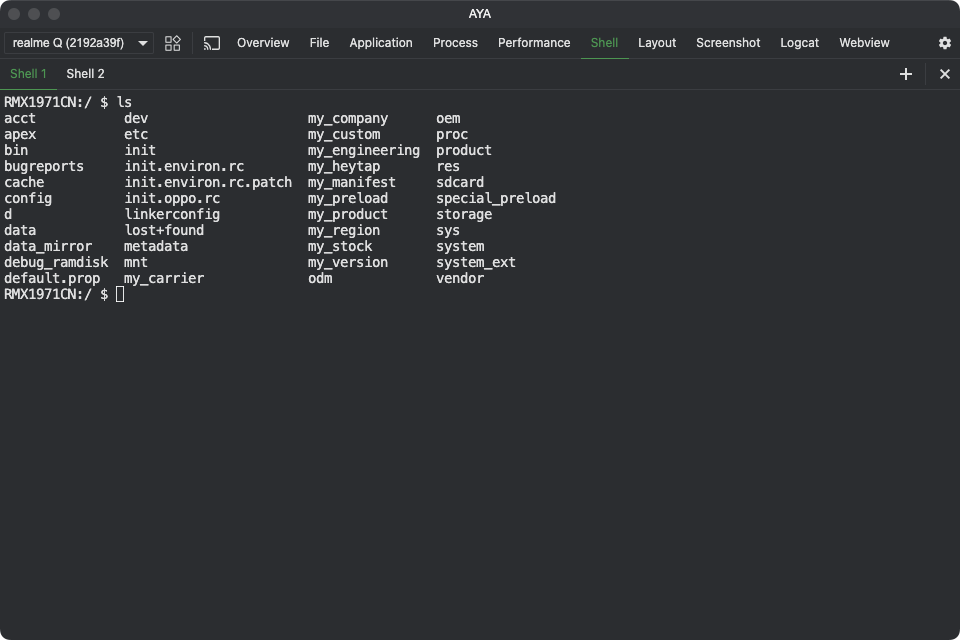Switch to Shell 2 tab
Image resolution: width=960 pixels, height=640 pixels.
tap(85, 74)
